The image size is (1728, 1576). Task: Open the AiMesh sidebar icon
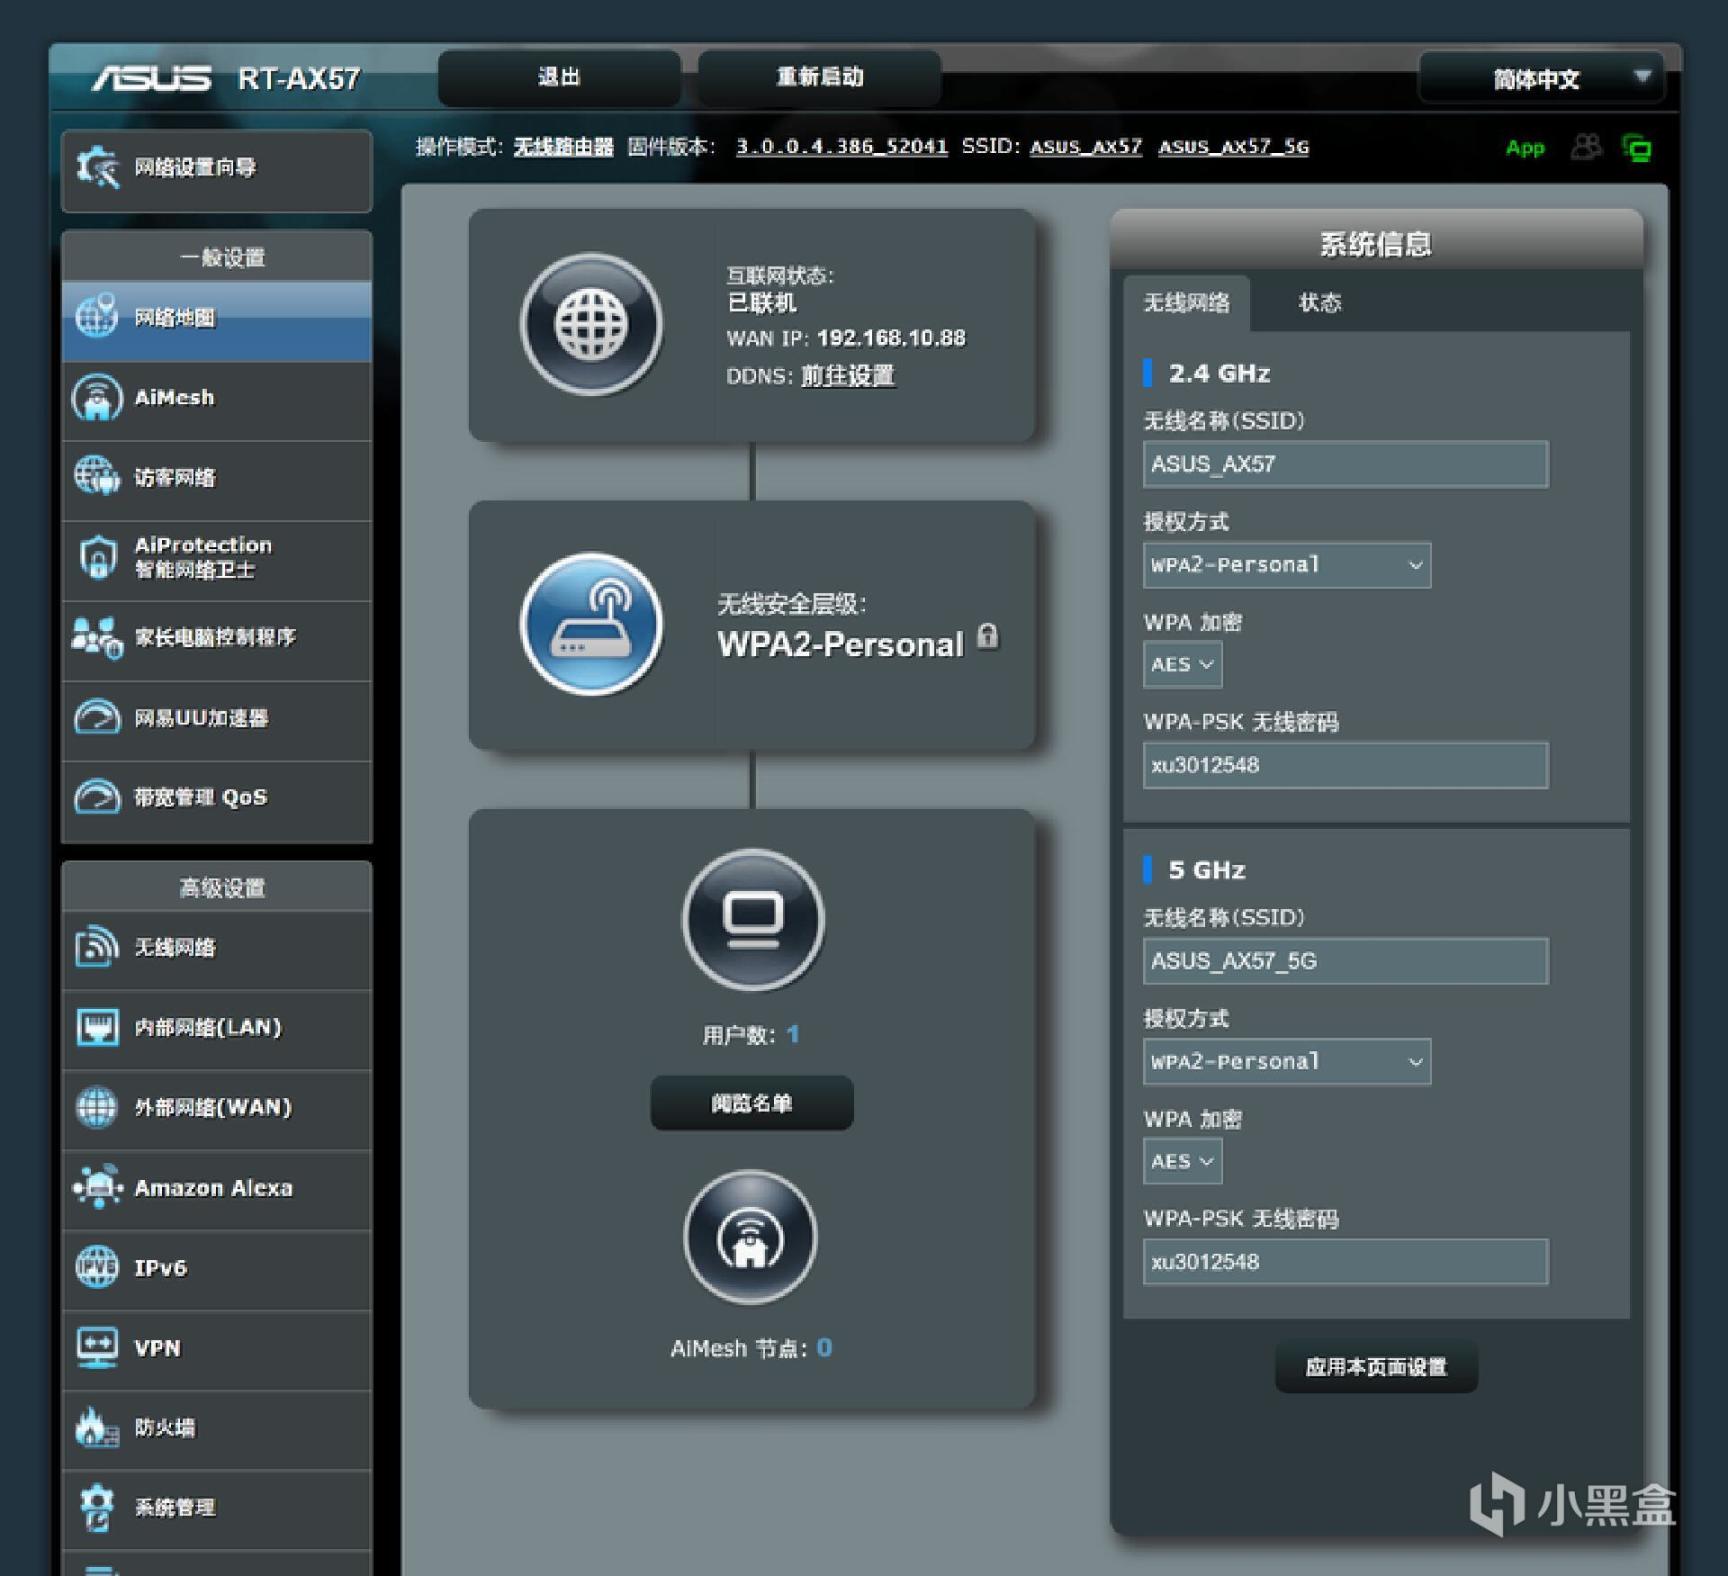click(97, 397)
